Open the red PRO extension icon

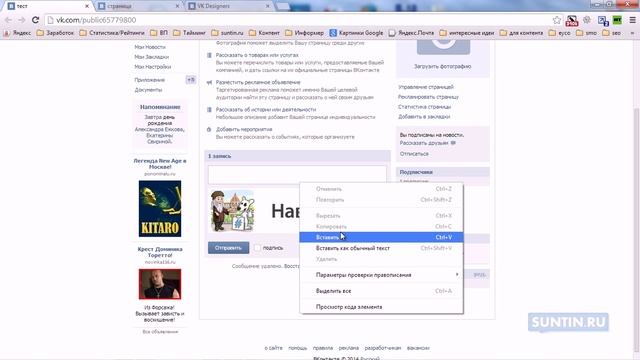click(572, 20)
